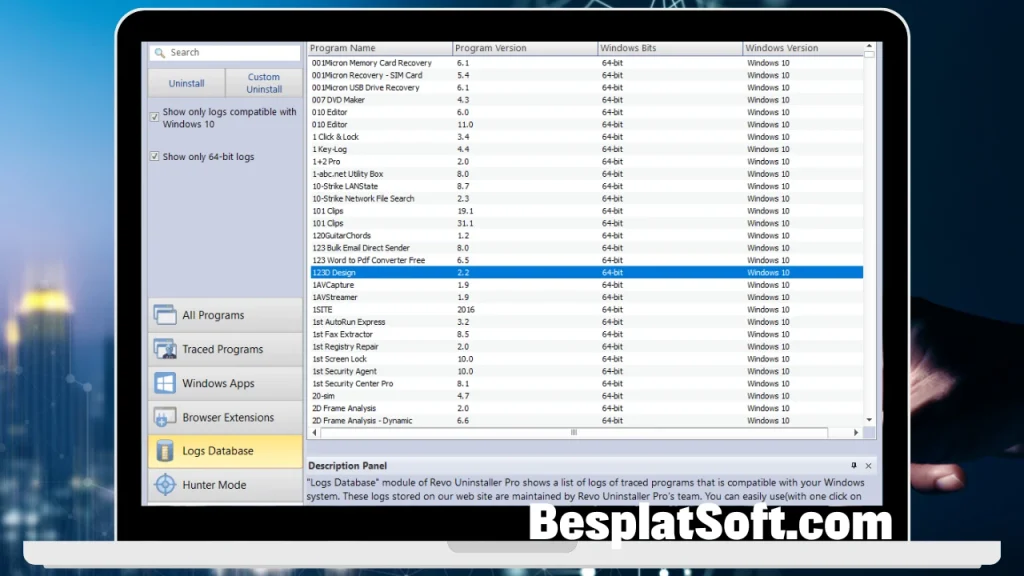Select the Logs Database icon
1024x576 pixels.
(165, 451)
